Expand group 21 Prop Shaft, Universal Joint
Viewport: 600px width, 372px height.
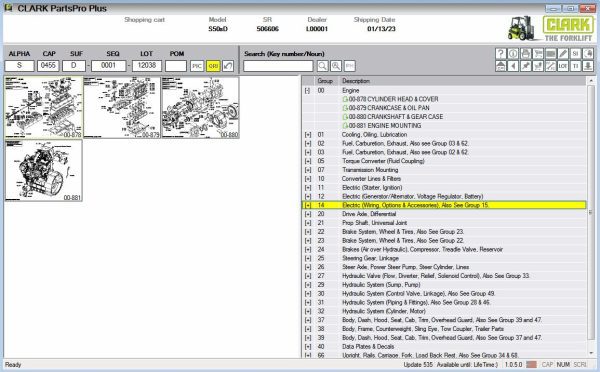pos(308,223)
